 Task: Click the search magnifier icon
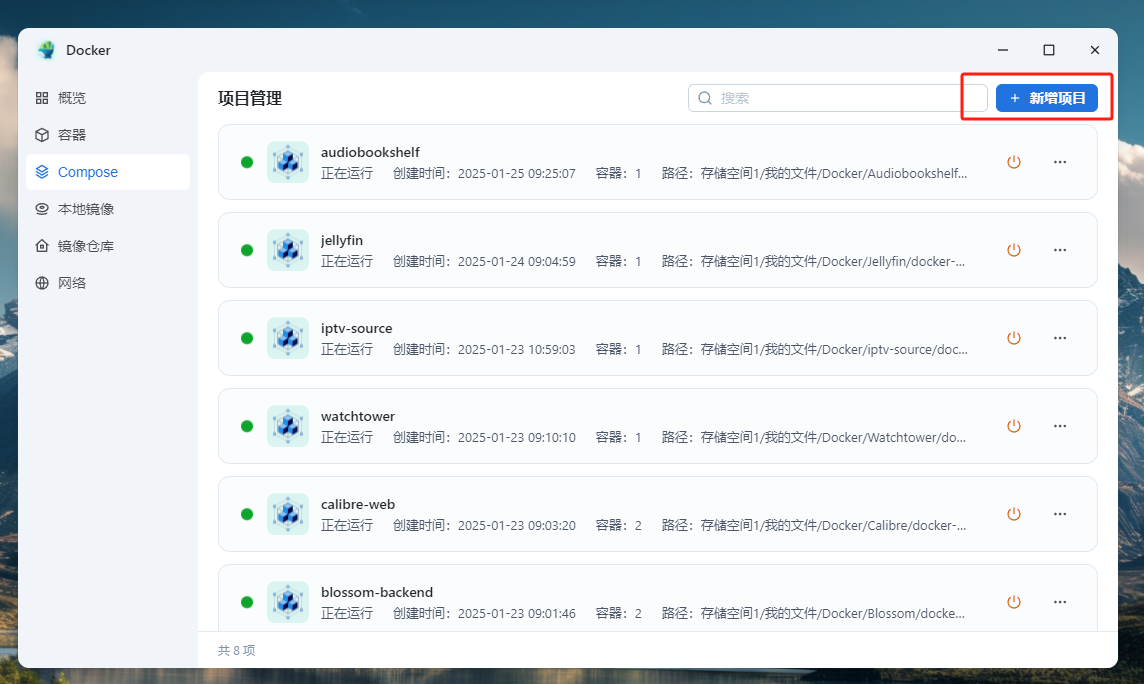click(x=705, y=97)
